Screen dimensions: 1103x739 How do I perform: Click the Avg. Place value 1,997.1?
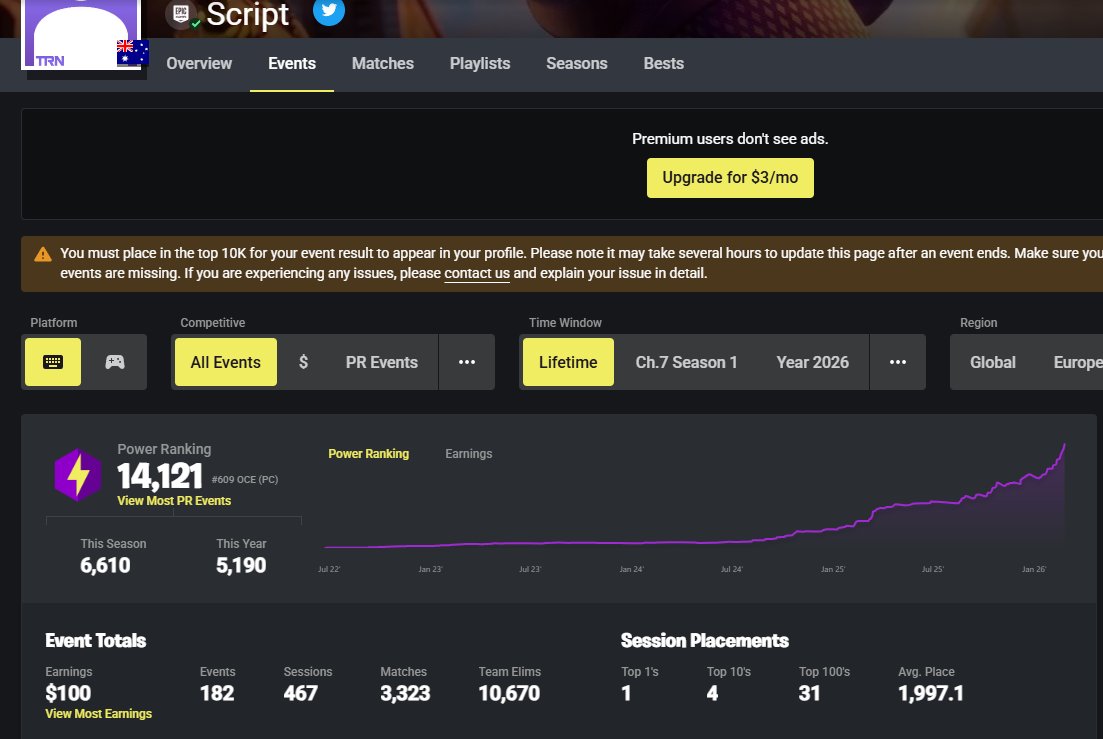point(931,693)
